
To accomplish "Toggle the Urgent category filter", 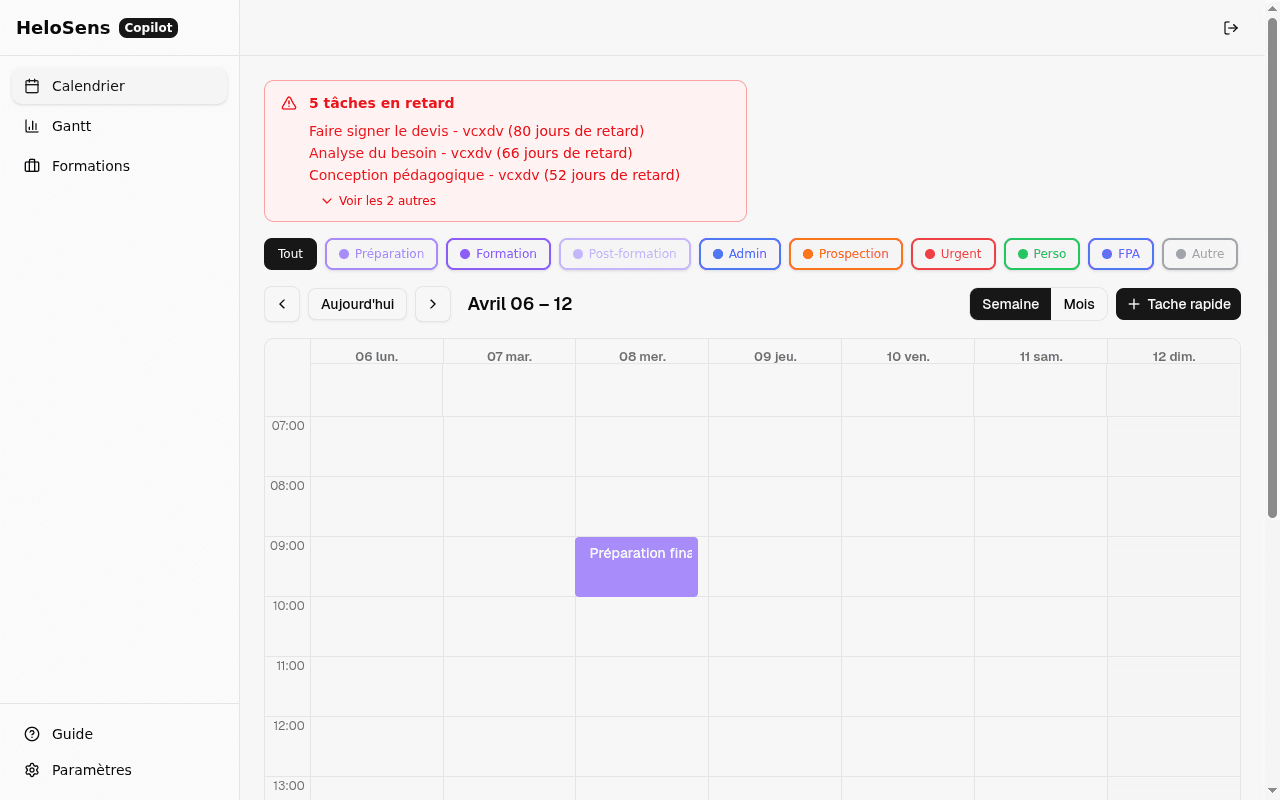I will coord(953,254).
